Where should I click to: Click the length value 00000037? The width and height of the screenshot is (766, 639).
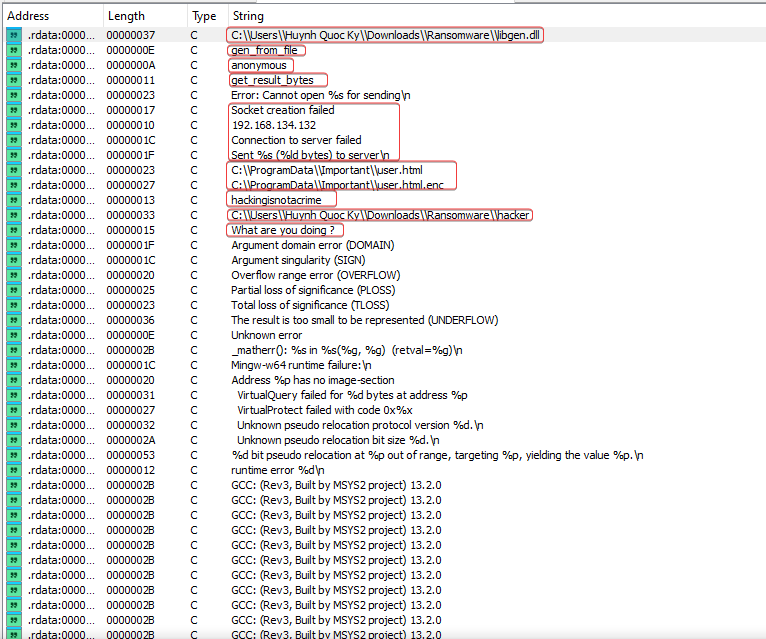(130, 35)
